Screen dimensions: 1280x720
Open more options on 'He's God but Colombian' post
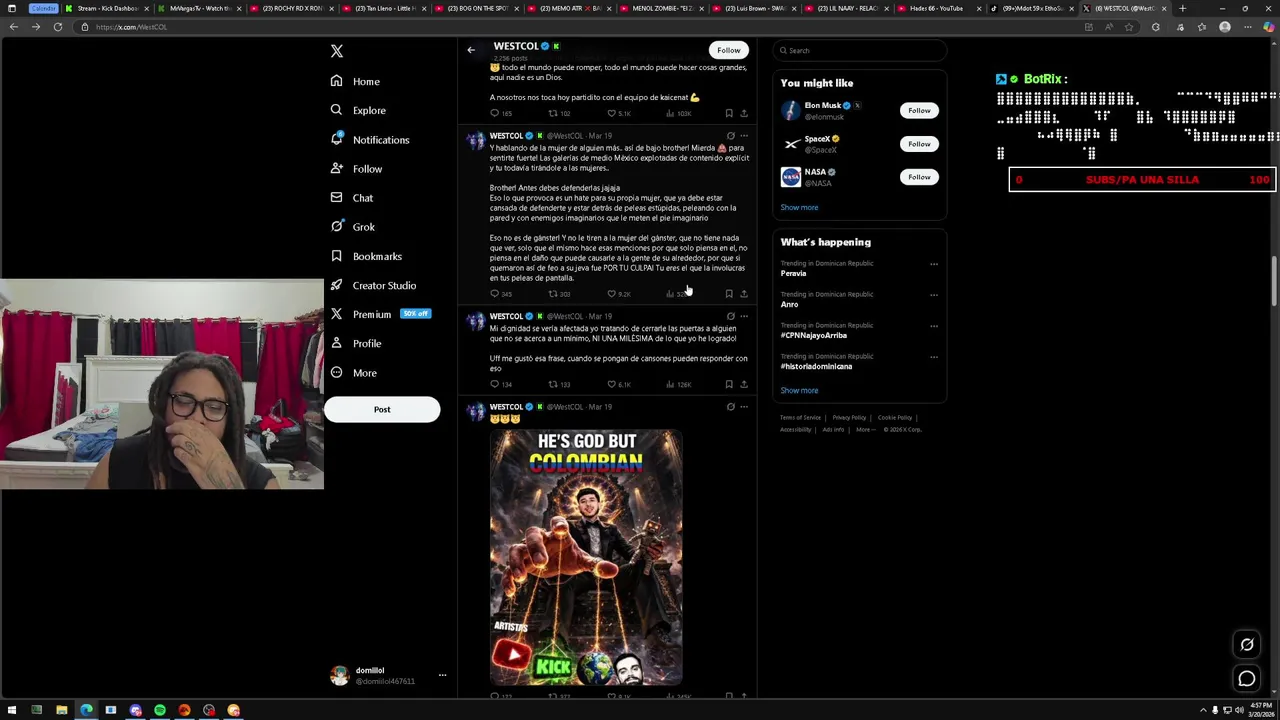click(x=743, y=407)
